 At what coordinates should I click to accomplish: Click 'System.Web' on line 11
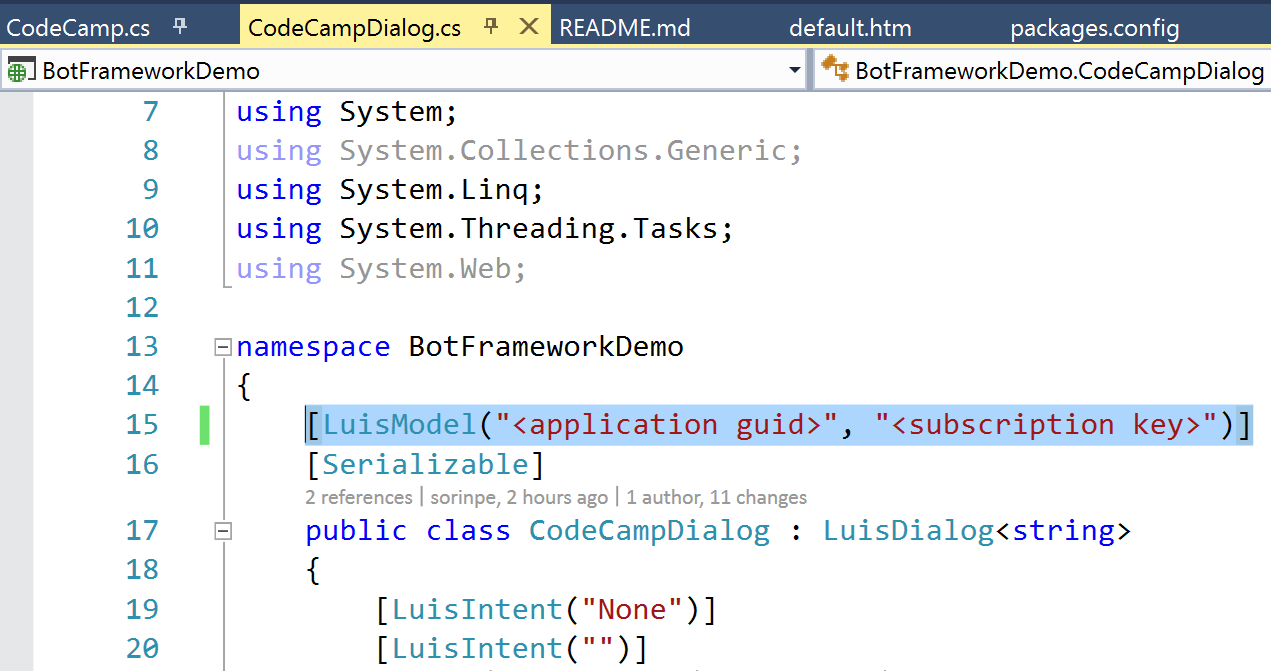[x=424, y=268]
